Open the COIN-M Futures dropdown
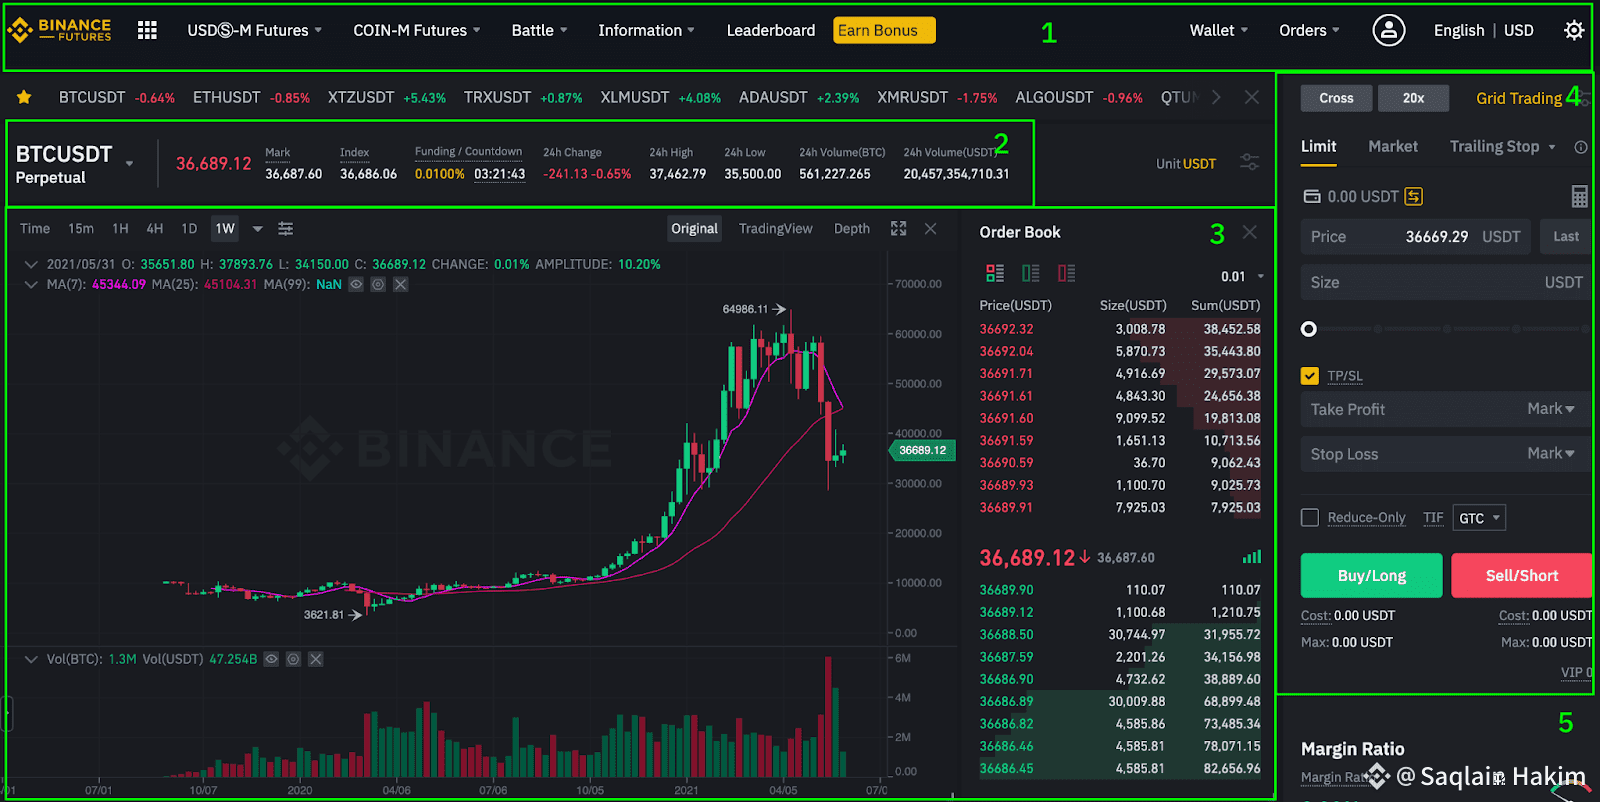The width and height of the screenshot is (1600, 802). 417,30
